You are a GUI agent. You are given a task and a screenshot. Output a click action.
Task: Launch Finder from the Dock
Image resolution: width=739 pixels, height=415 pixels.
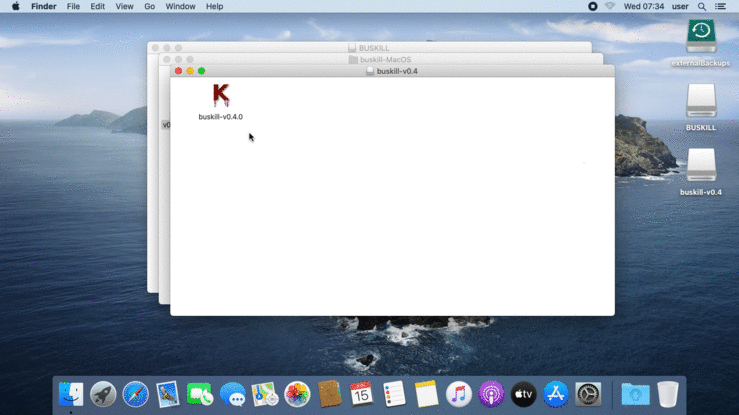click(x=71, y=394)
